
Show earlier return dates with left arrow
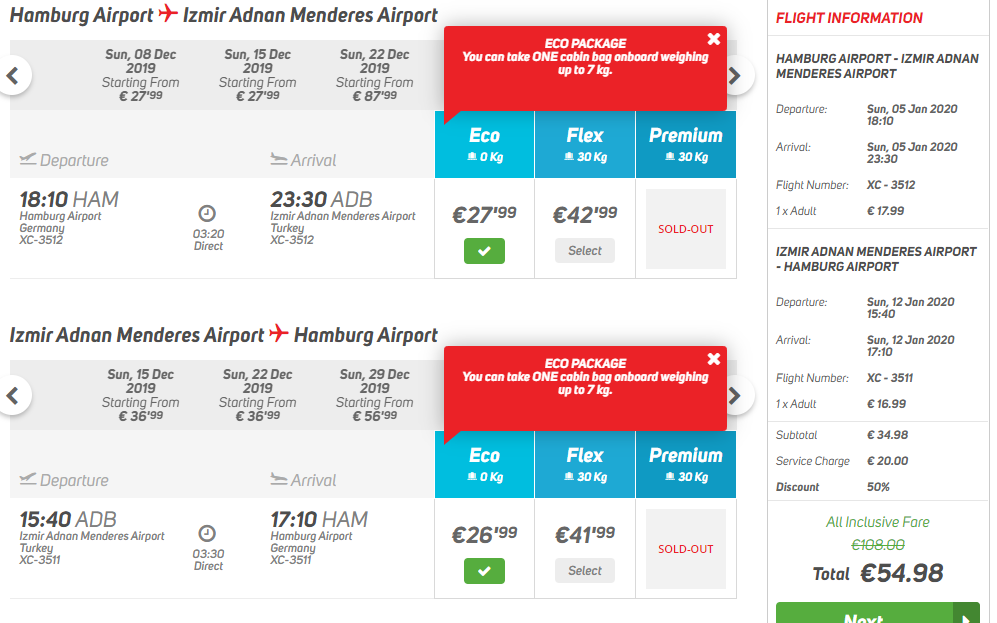12,395
